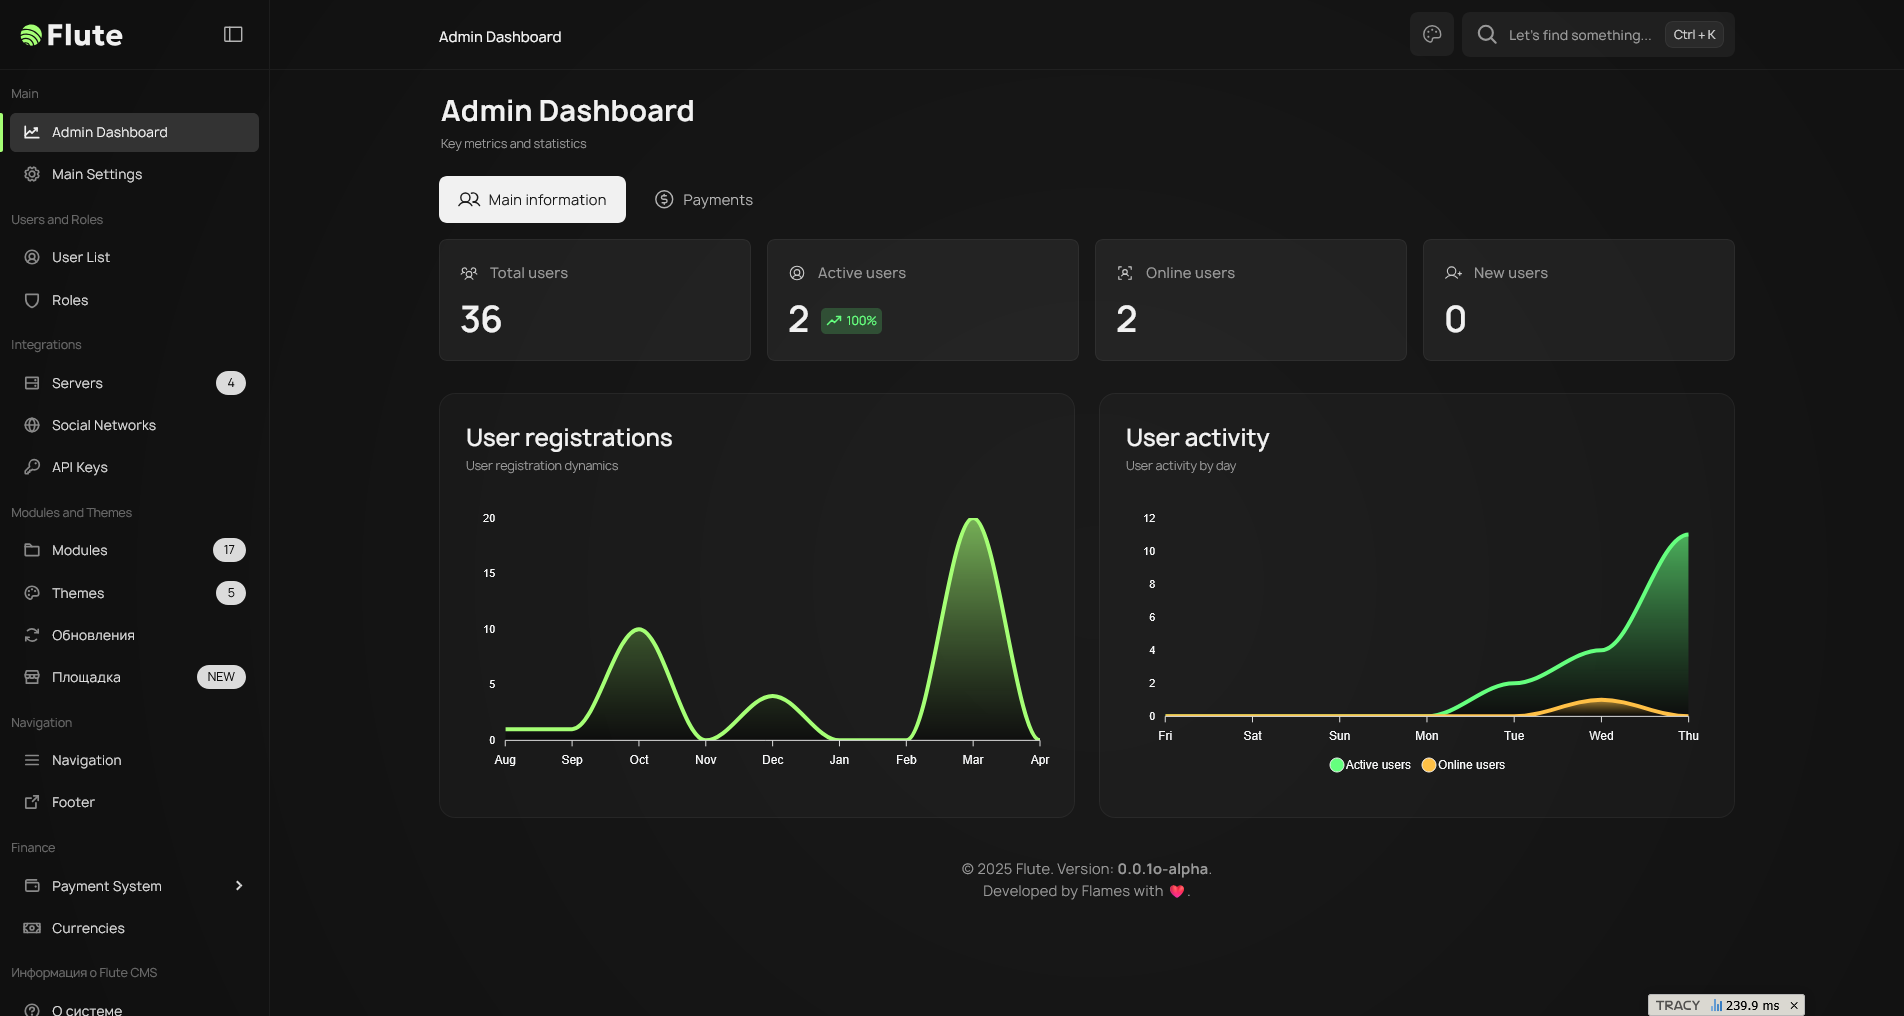Go to Roles shield icon
Screen dimensions: 1904x1016
tap(32, 301)
